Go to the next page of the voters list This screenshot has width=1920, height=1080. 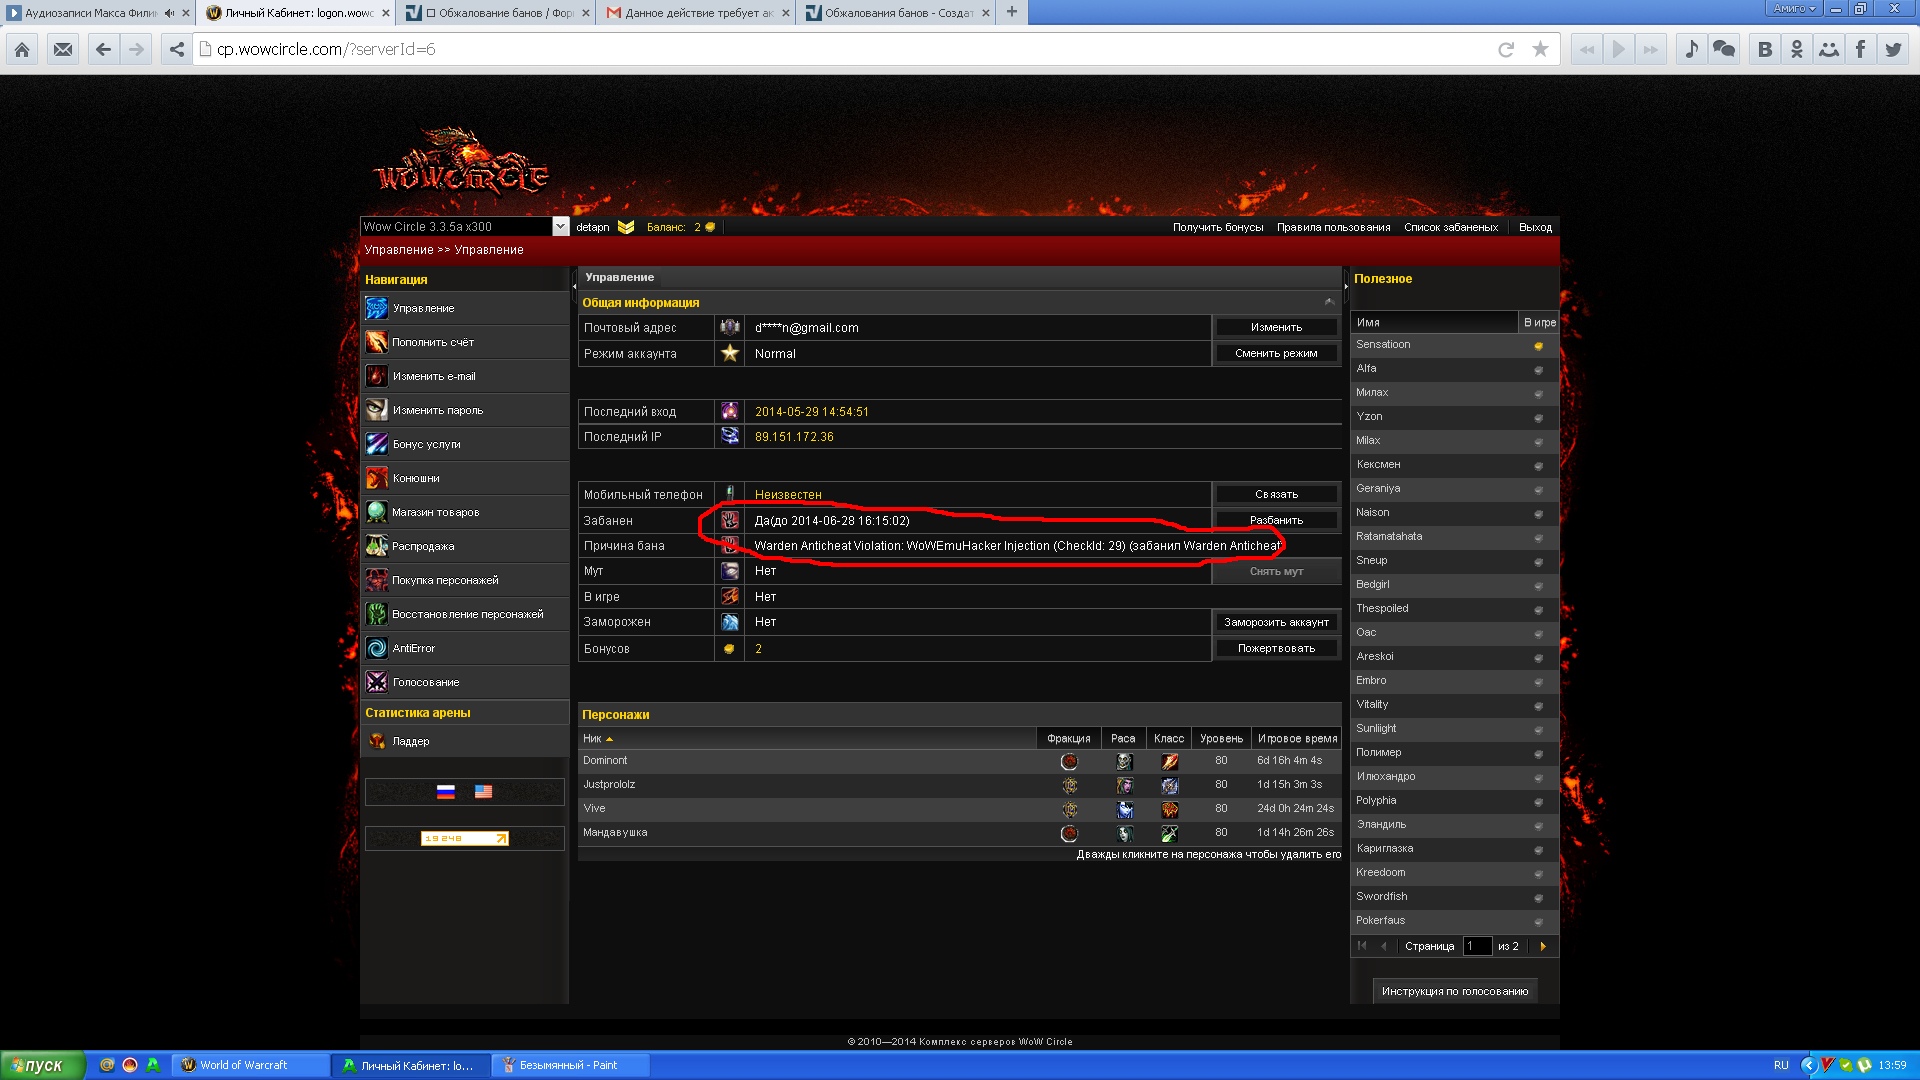pos(1543,946)
